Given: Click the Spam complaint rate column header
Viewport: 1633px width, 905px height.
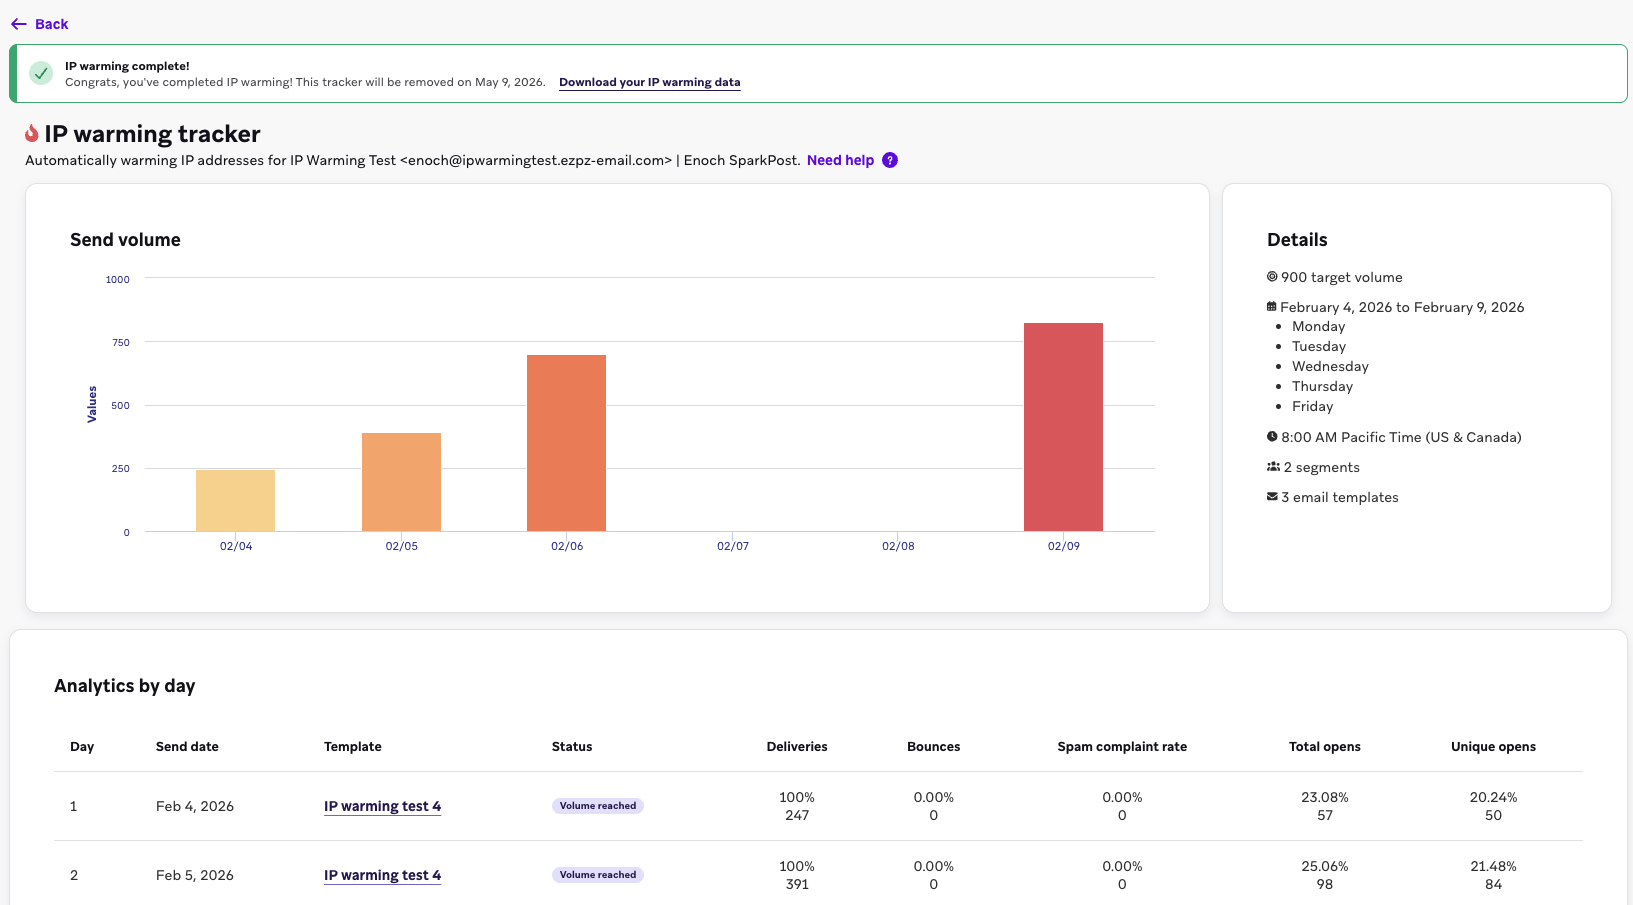Looking at the screenshot, I should tap(1122, 747).
